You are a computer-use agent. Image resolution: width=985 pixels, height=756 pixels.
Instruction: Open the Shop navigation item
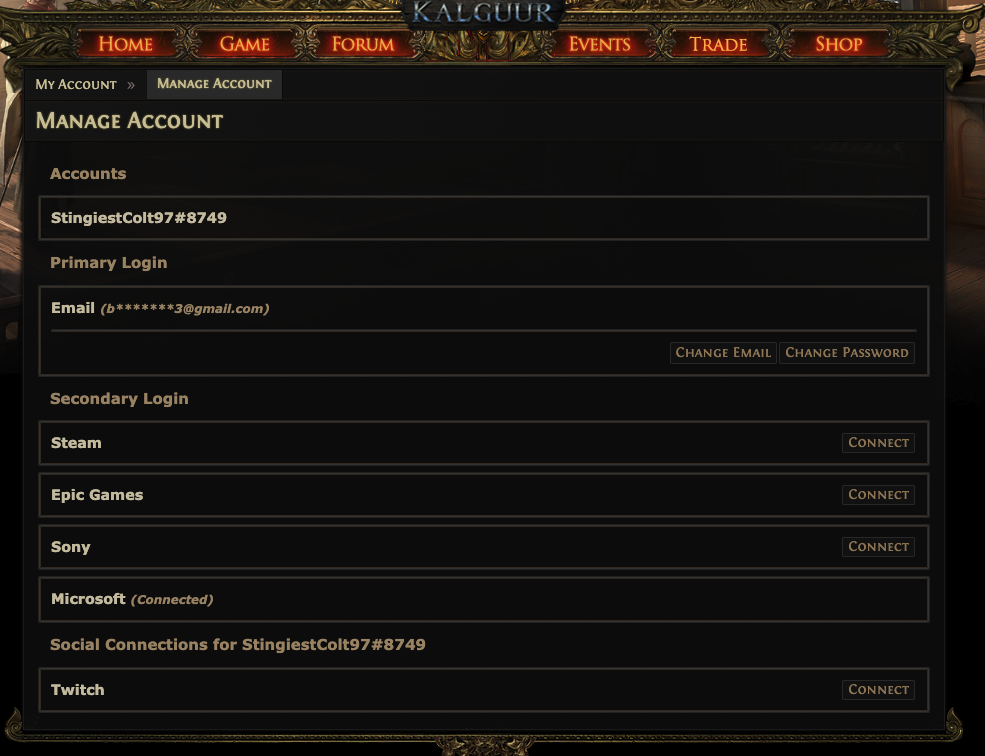(839, 44)
